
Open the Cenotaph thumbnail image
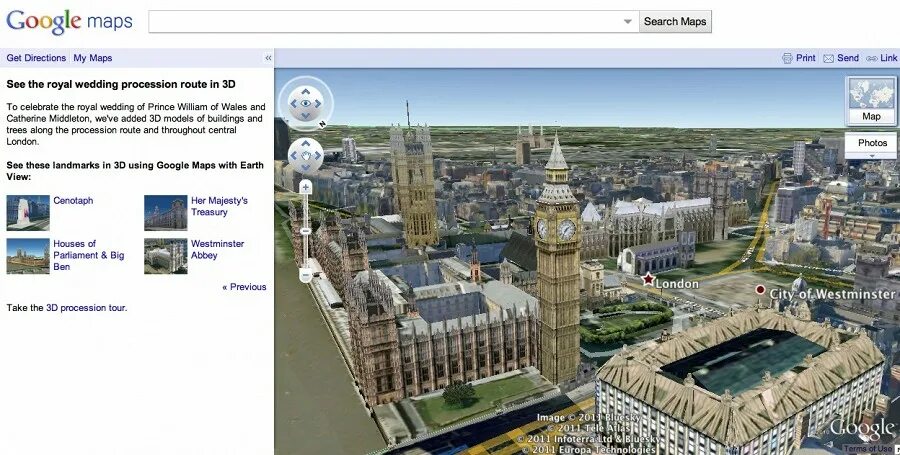coord(28,212)
